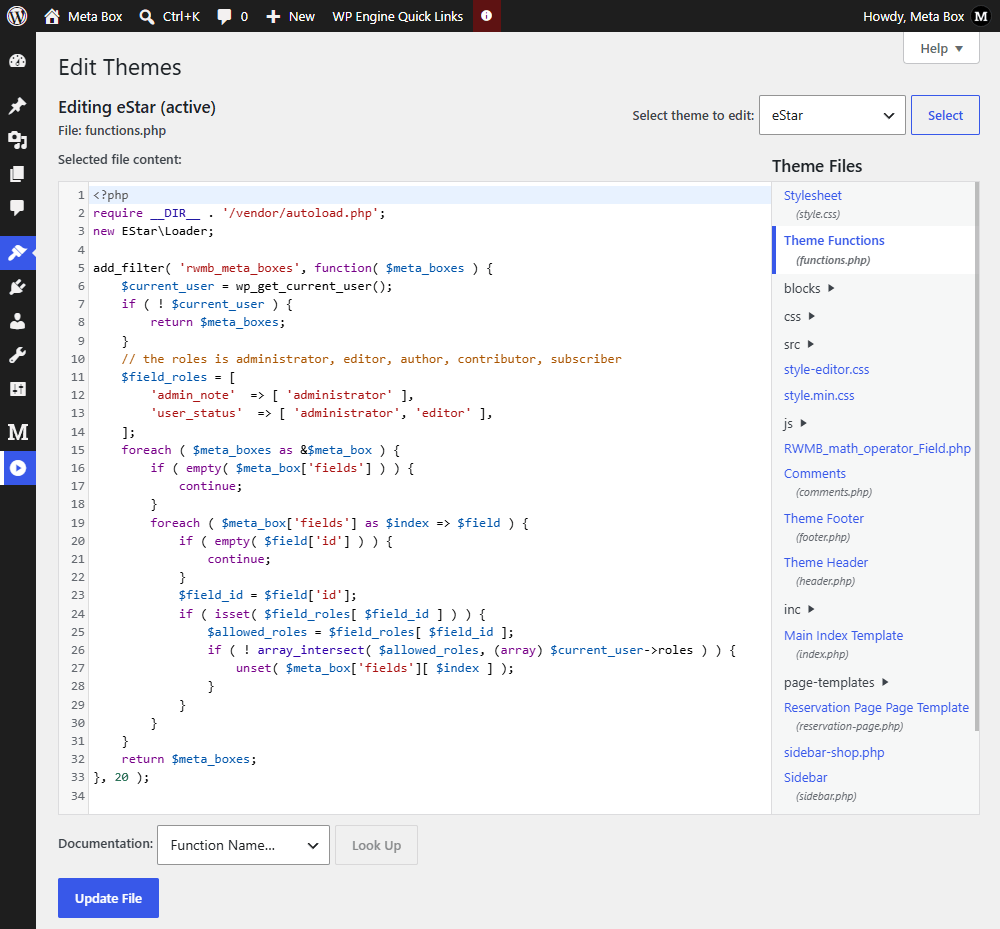Open the Plugins plug icon in sidebar
This screenshot has width=1000, height=929.
[17, 287]
